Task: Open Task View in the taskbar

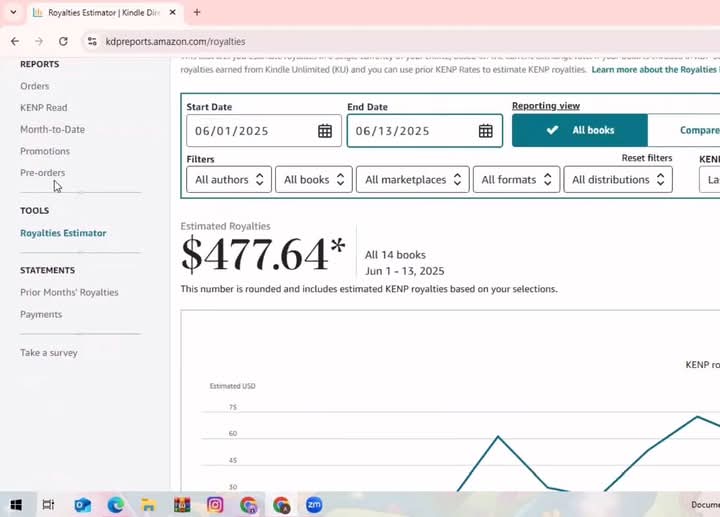Action: (48, 505)
